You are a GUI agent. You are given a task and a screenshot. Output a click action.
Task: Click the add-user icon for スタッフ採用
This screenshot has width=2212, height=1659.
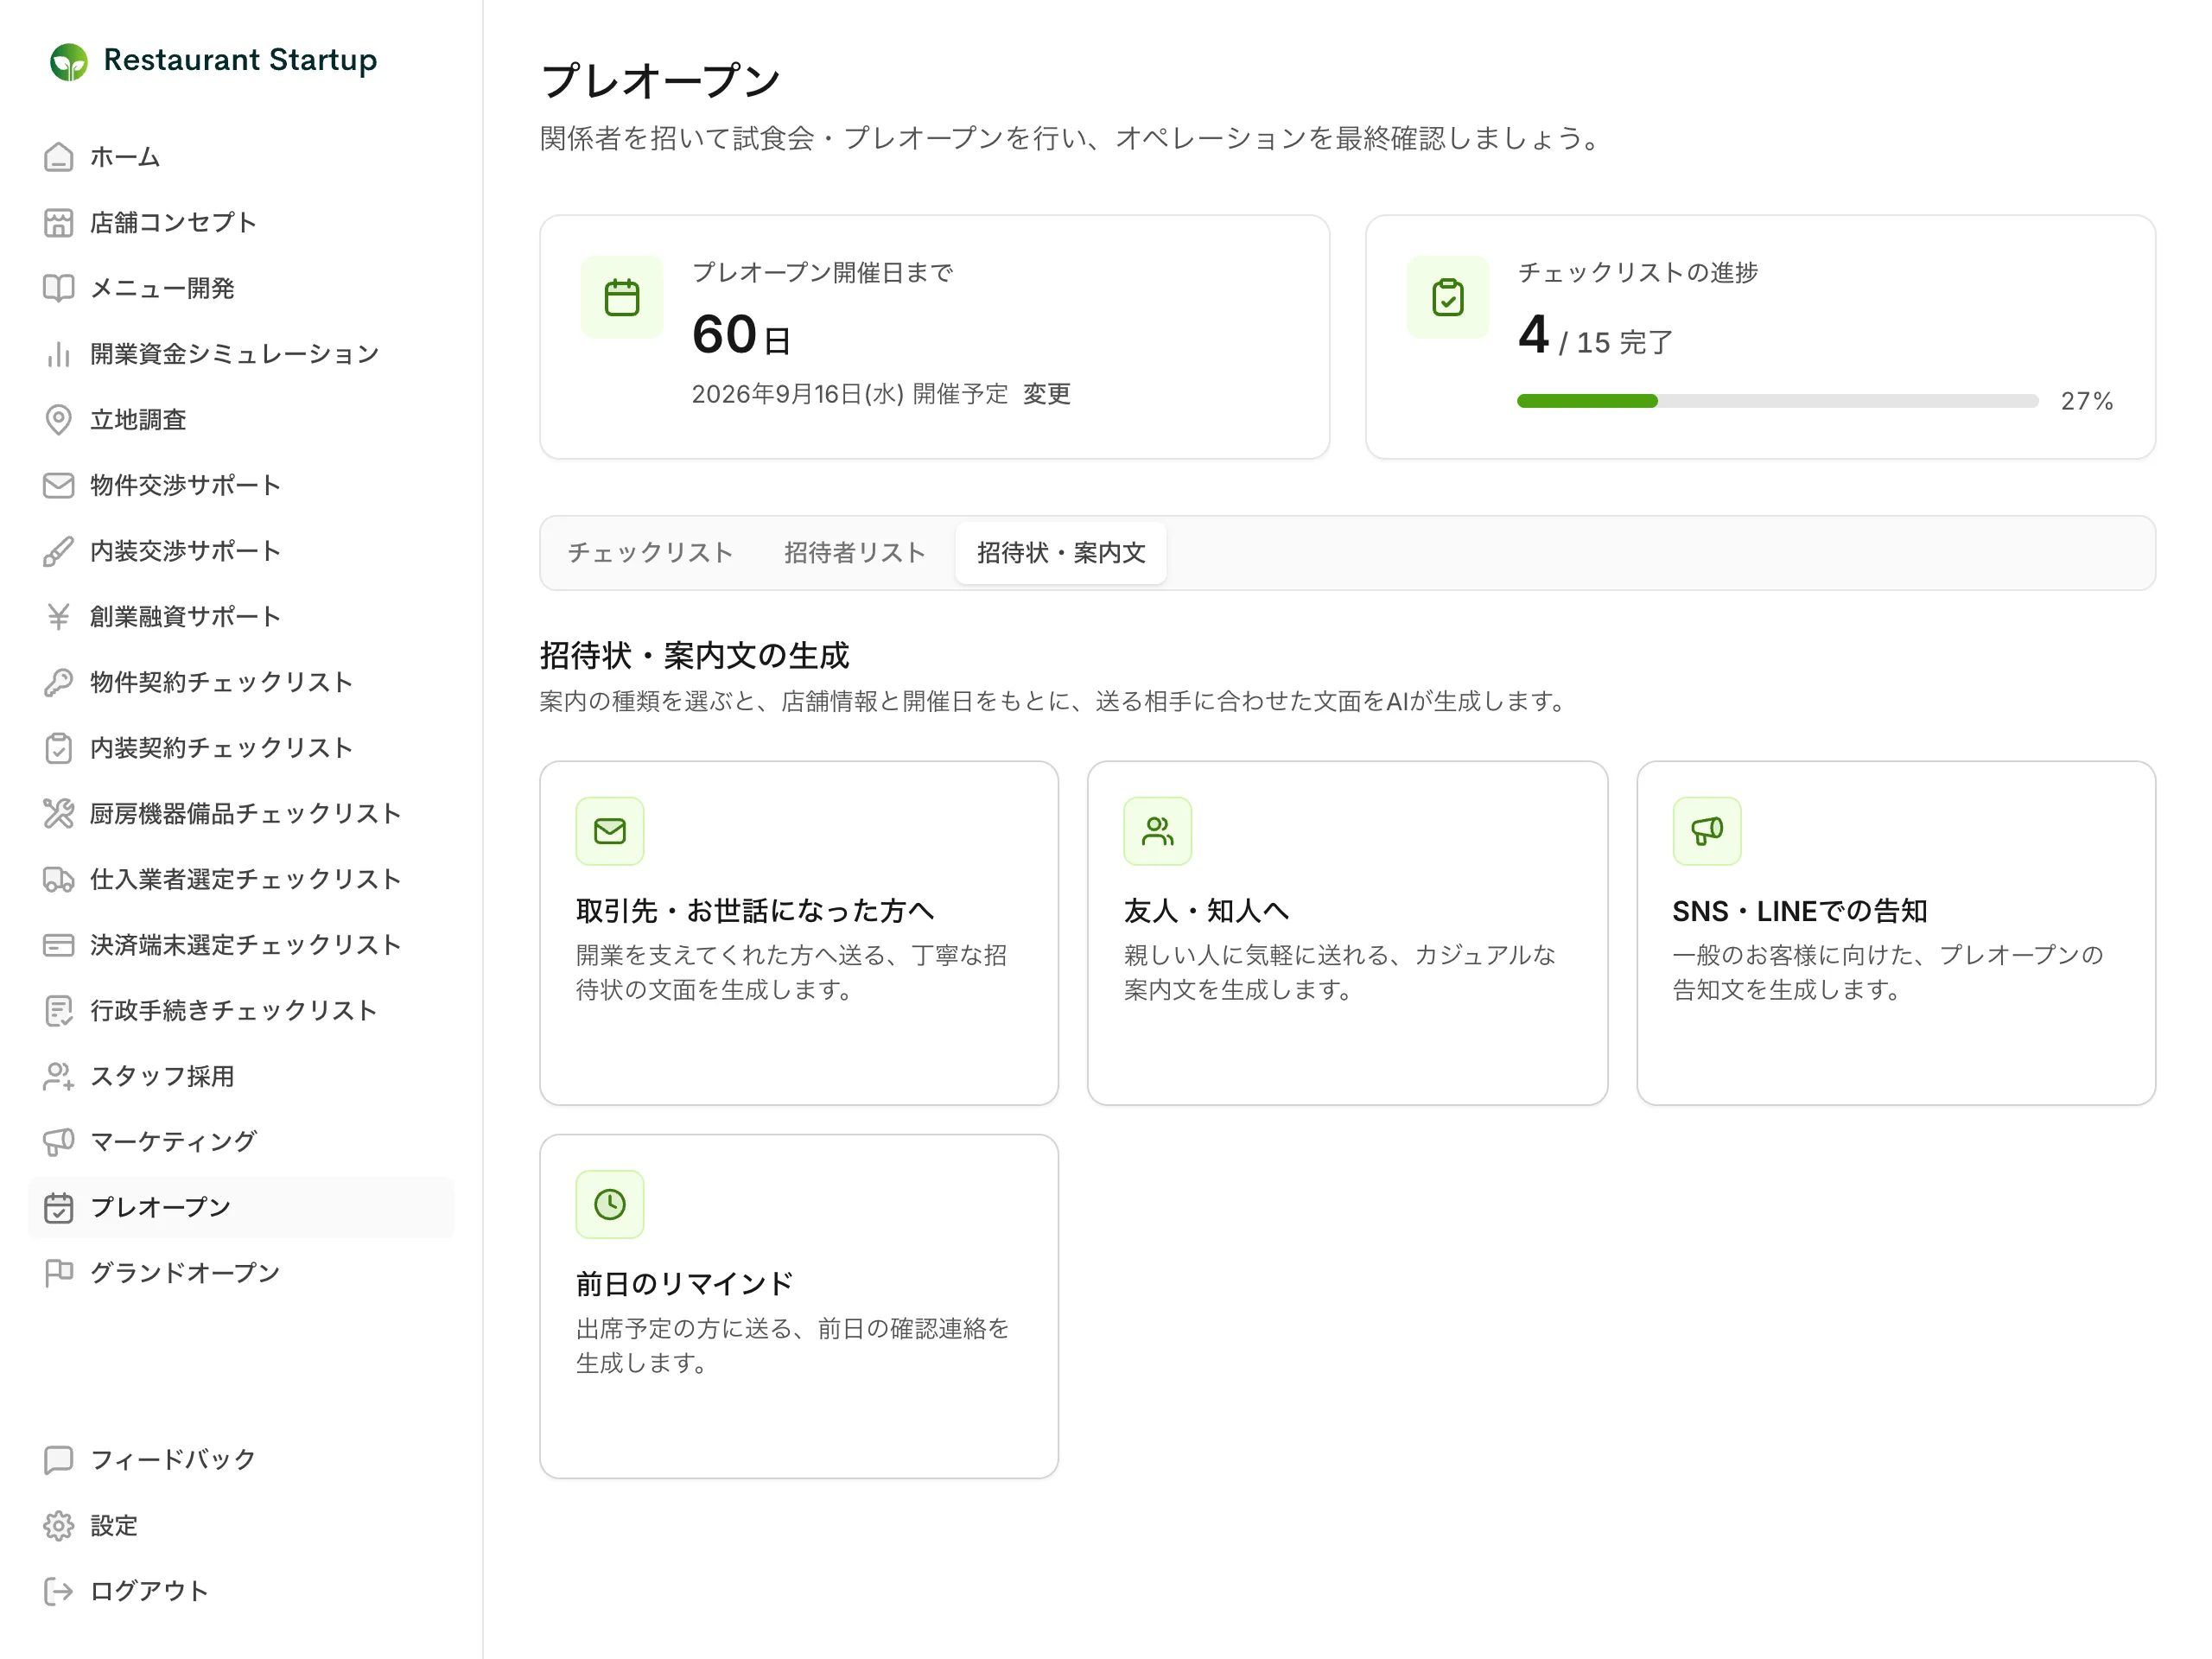pyautogui.click(x=59, y=1076)
